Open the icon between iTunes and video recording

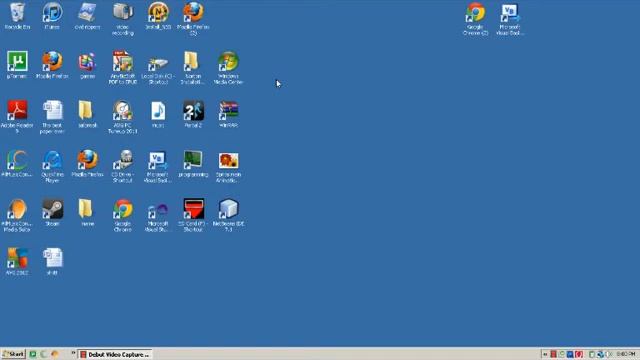click(87, 16)
